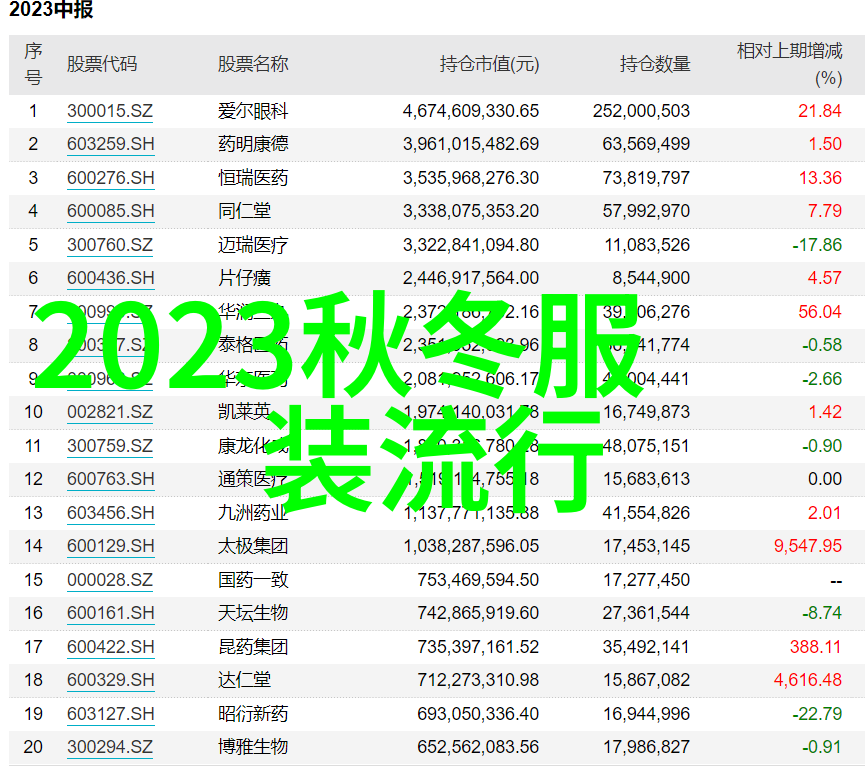
Task: Select holding quantity 252,000,503
Action: point(641,111)
